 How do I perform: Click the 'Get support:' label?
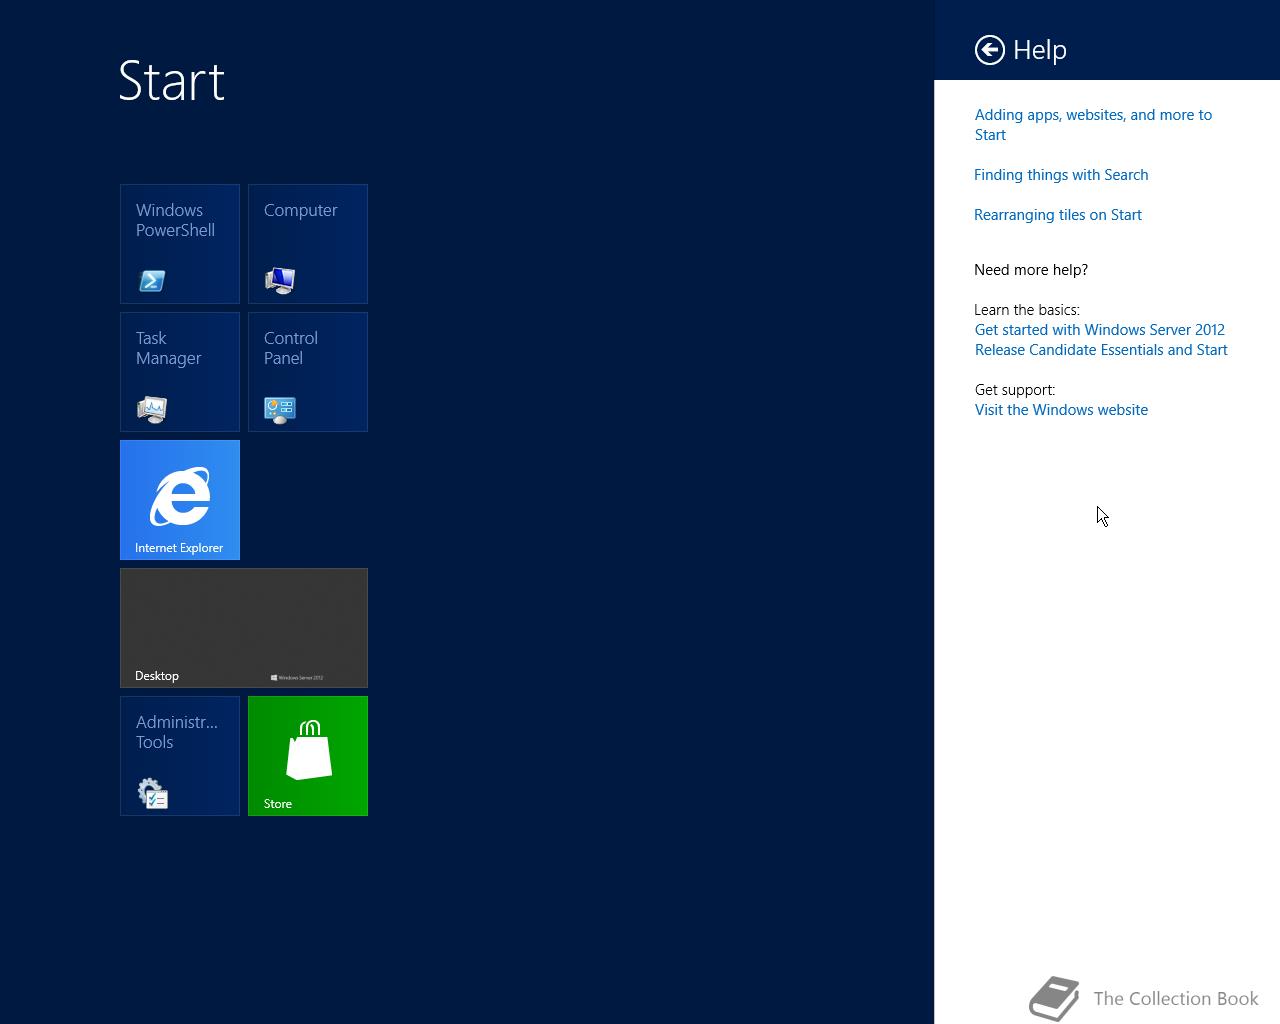[x=1015, y=390]
